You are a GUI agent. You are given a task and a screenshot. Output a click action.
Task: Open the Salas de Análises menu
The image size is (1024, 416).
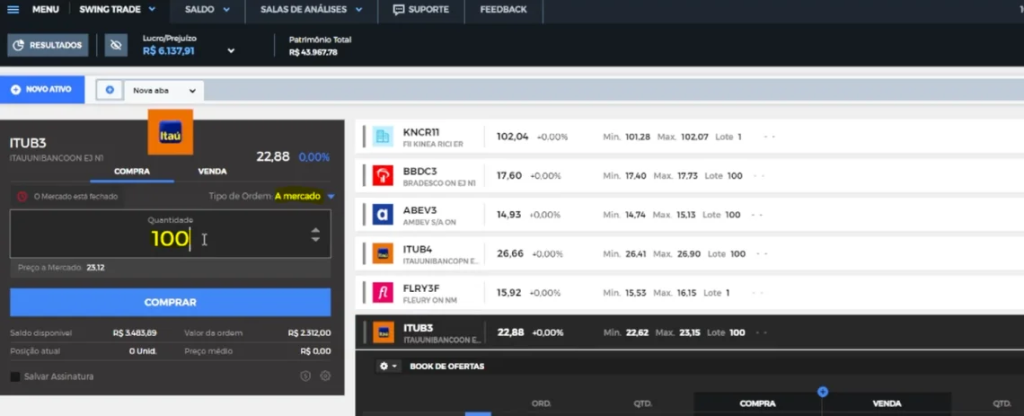pyautogui.click(x=311, y=10)
